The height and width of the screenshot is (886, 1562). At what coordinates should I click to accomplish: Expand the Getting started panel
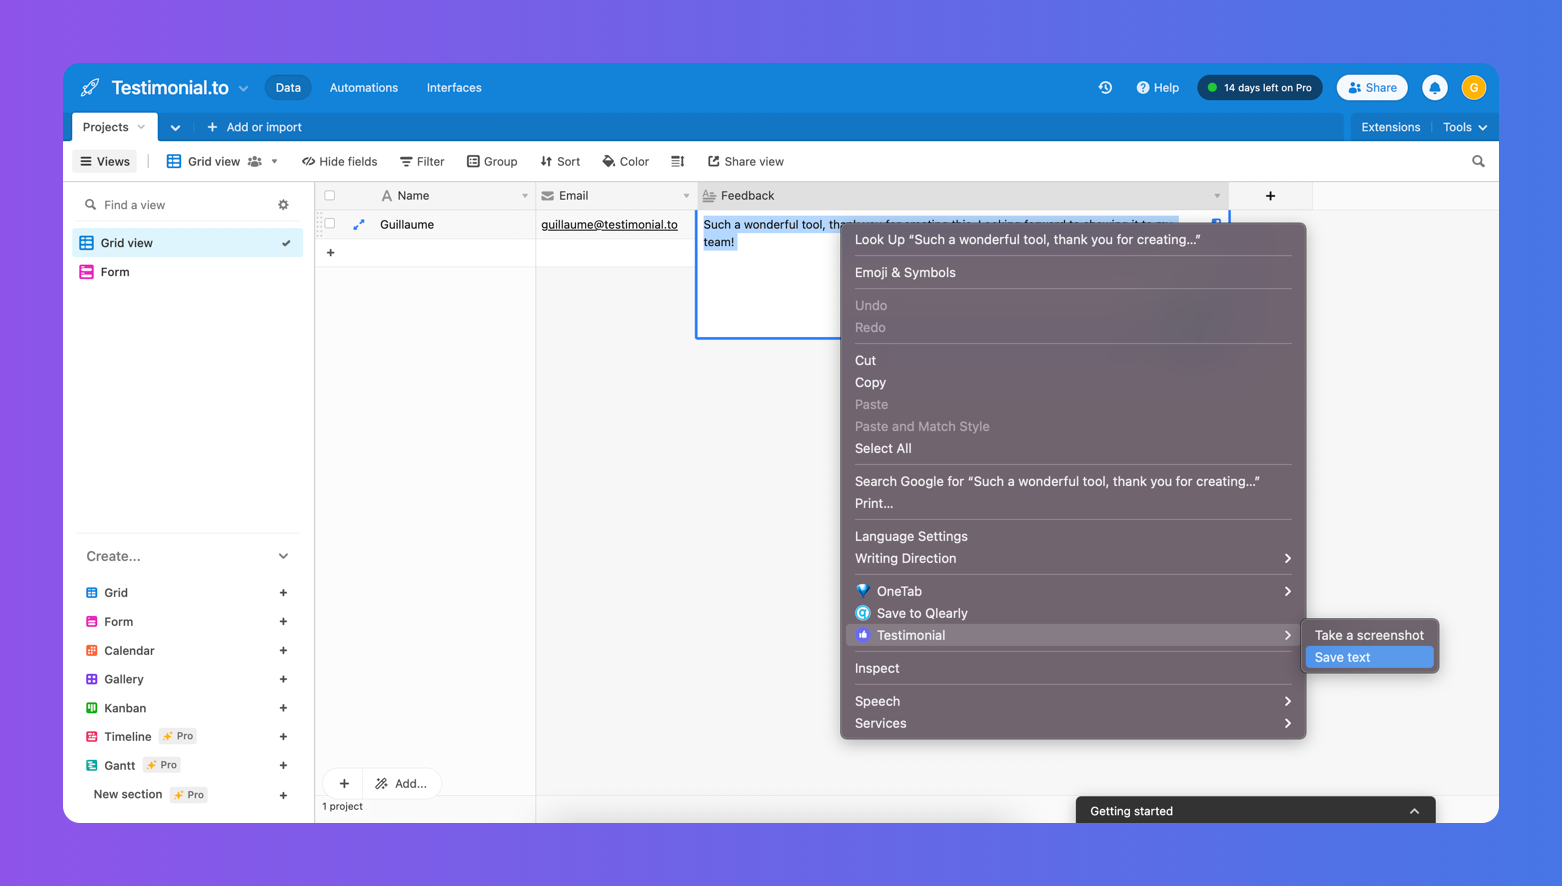pyautogui.click(x=1414, y=811)
